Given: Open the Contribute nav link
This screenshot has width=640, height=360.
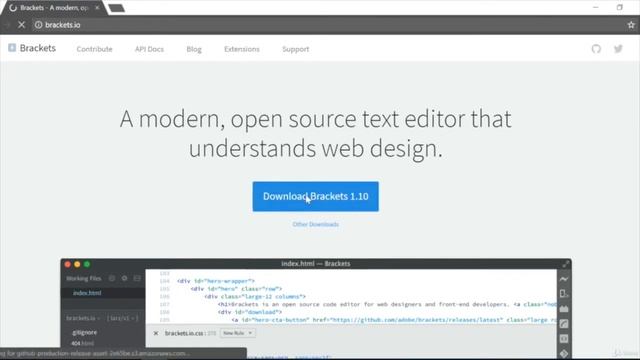Looking at the screenshot, I should pyautogui.click(x=94, y=49).
